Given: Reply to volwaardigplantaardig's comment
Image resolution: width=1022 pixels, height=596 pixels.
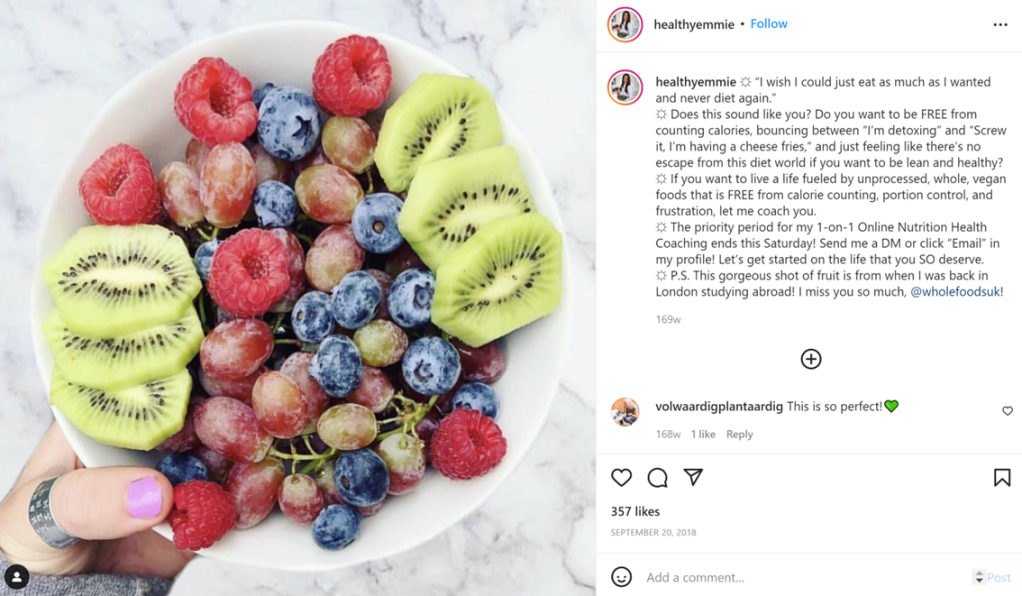Looking at the screenshot, I should [739, 434].
